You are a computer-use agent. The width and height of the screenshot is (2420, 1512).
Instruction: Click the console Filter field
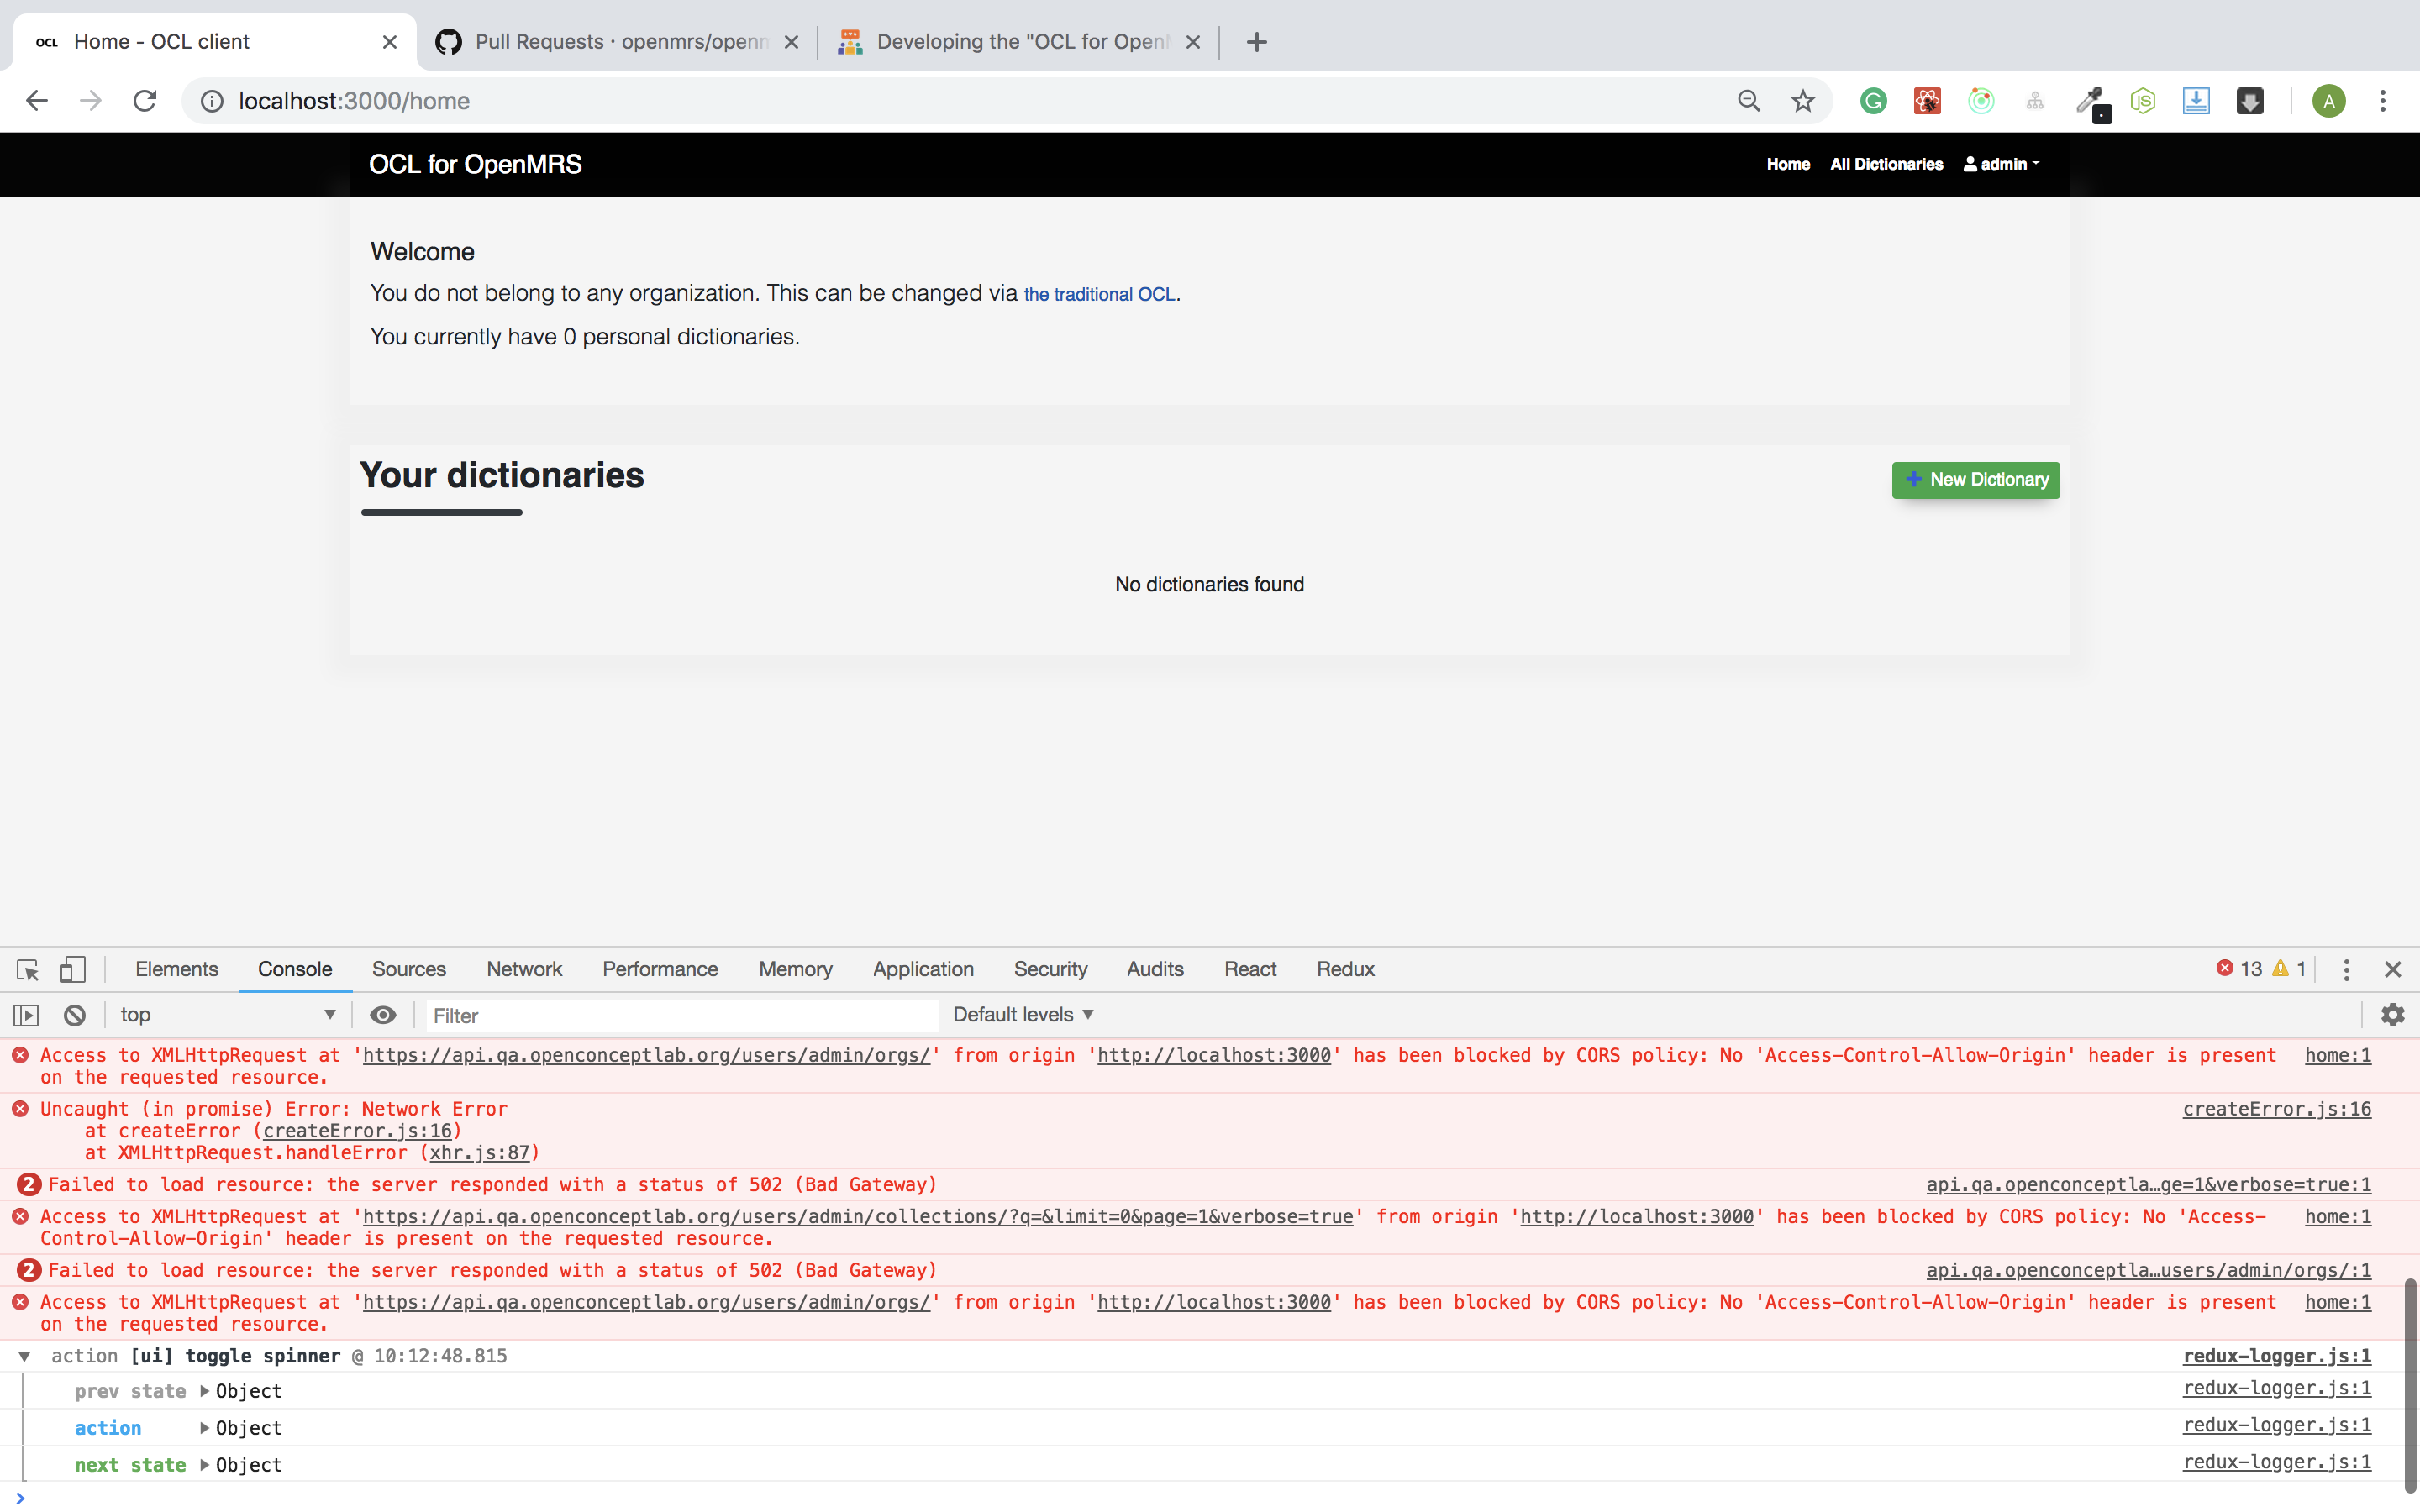[x=682, y=1015]
